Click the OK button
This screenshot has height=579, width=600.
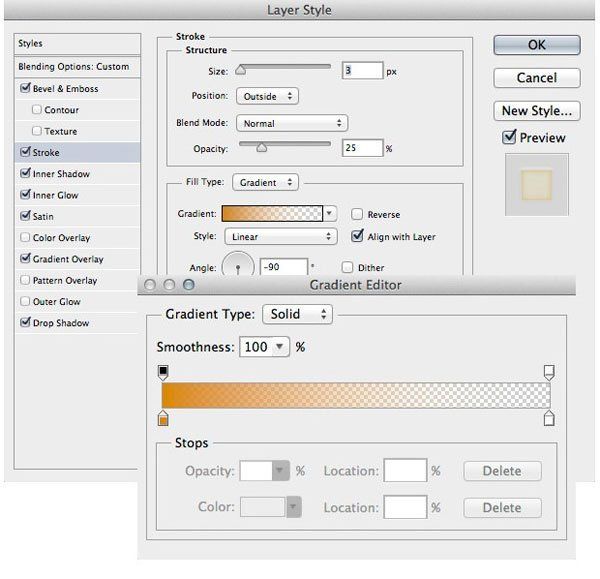pos(536,45)
